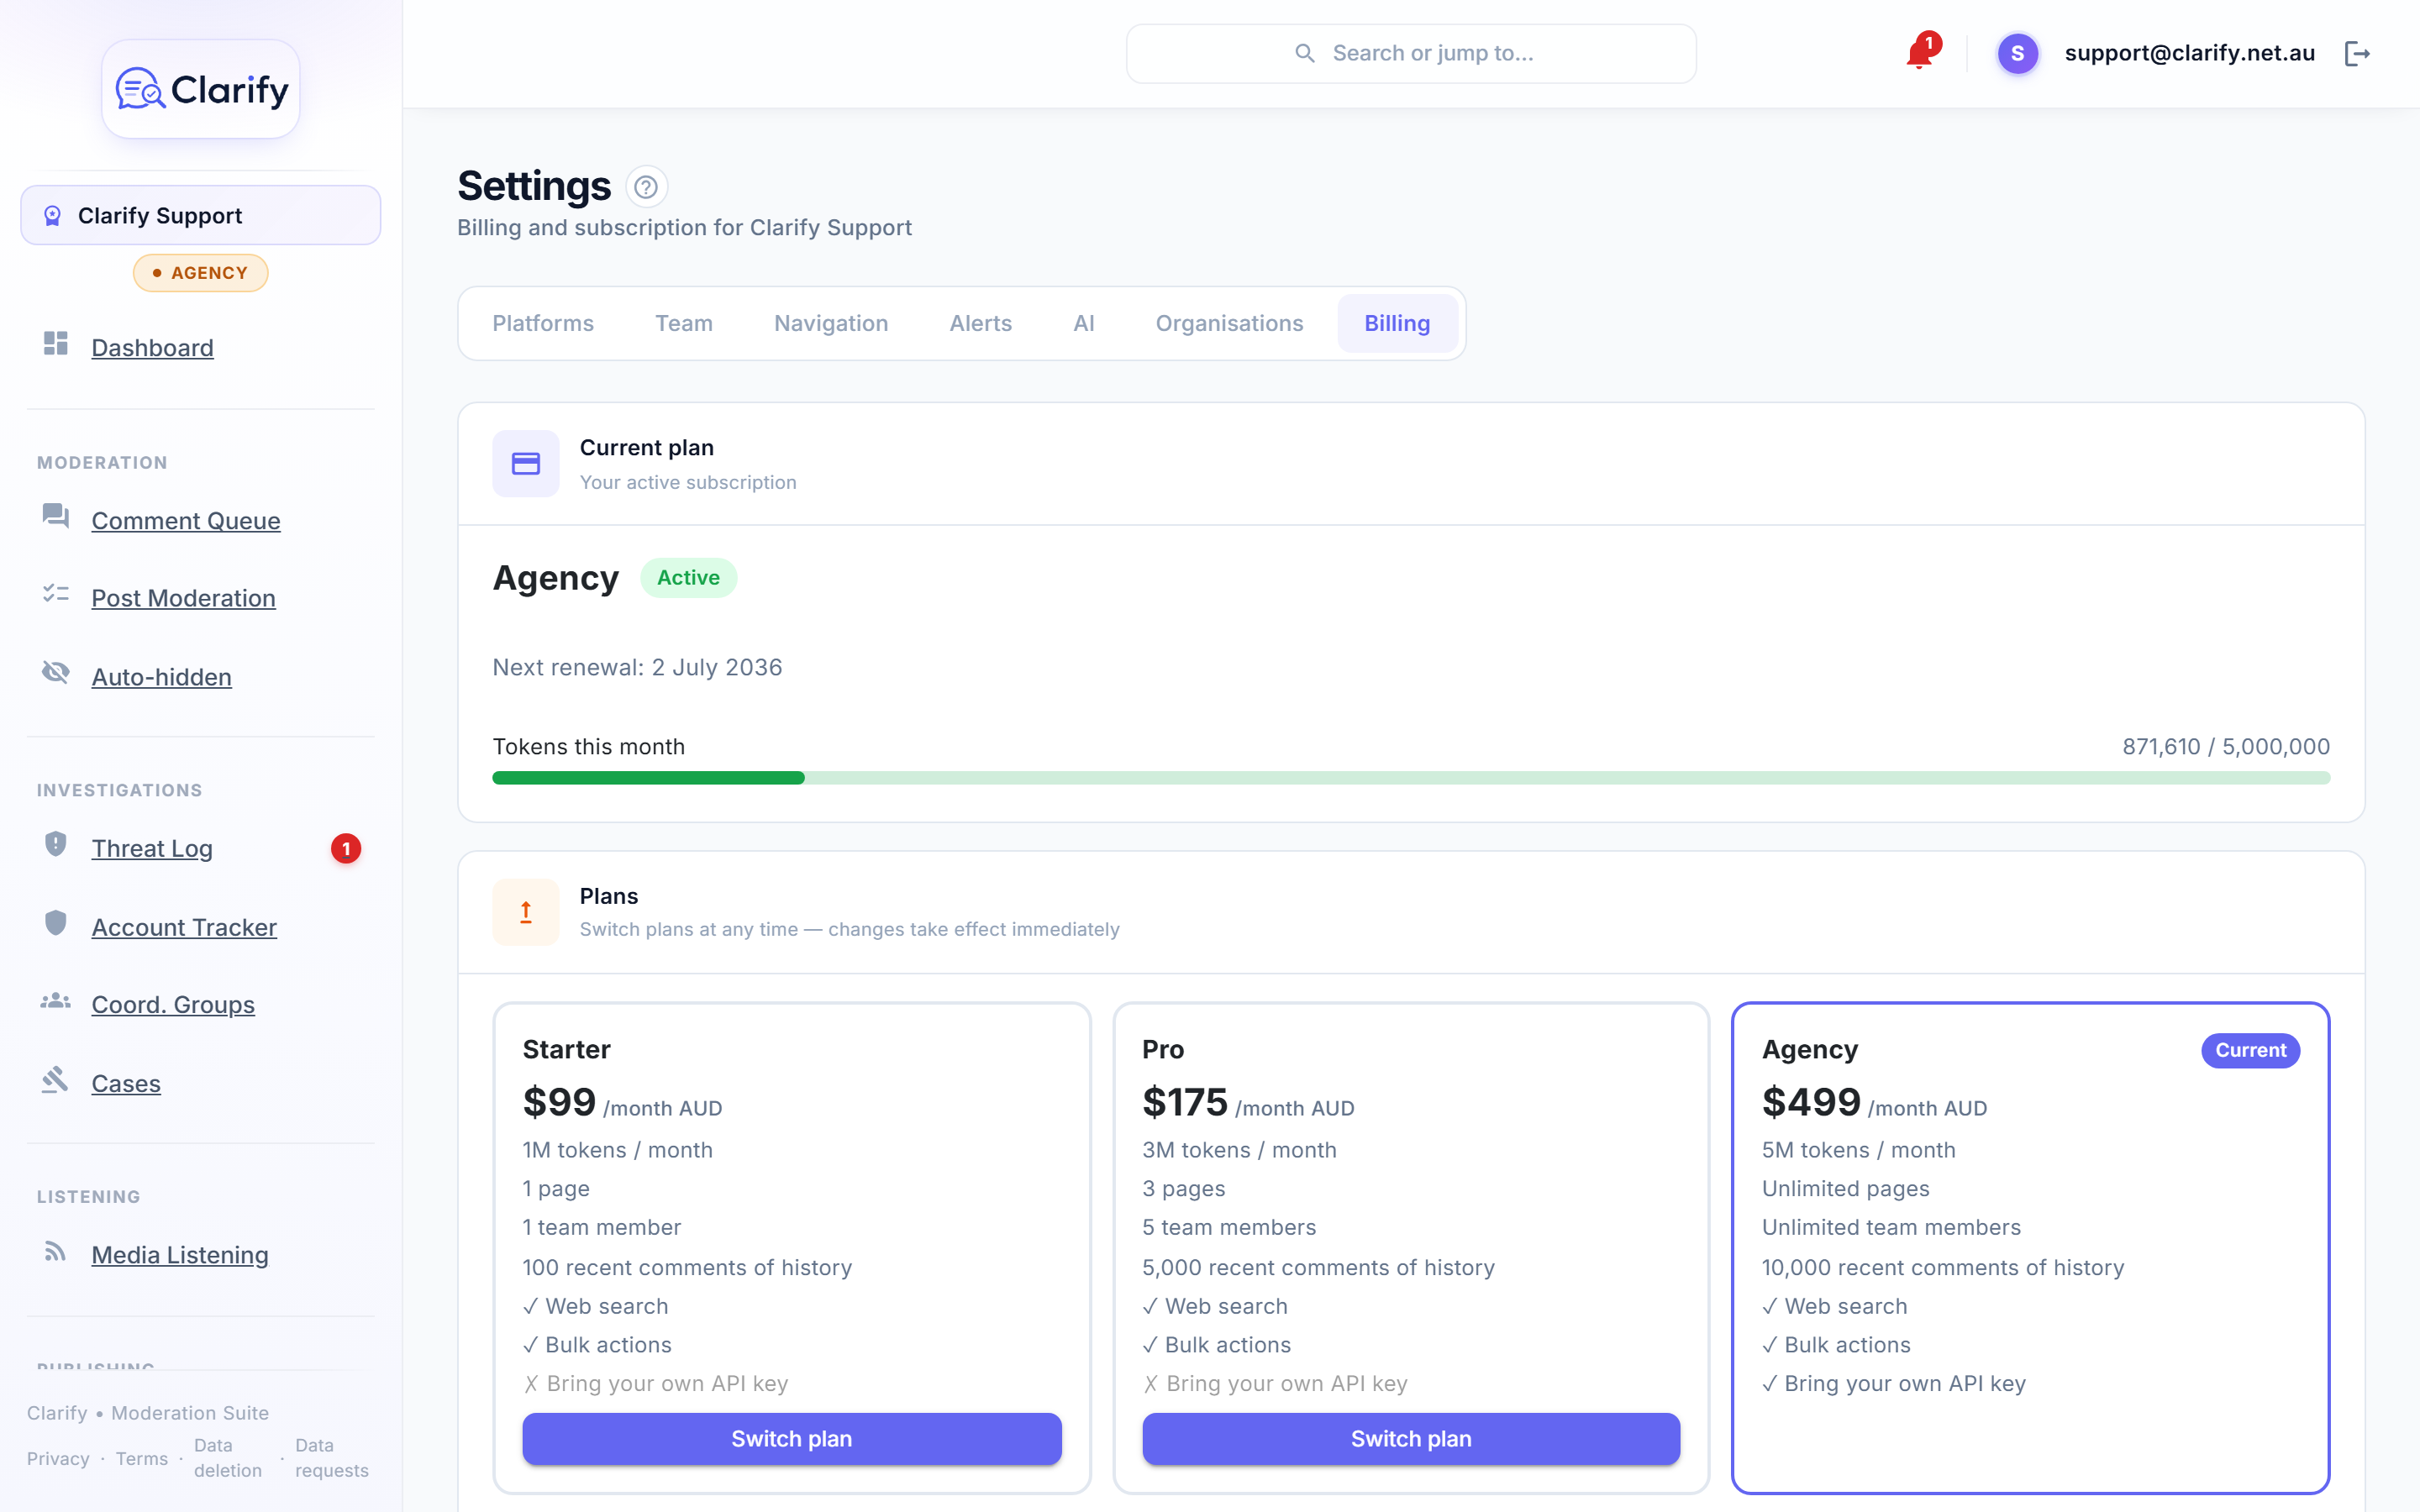Screen dimensions: 2420x1512
Task: Click the Account Tracker shield icon
Action: coord(56,923)
